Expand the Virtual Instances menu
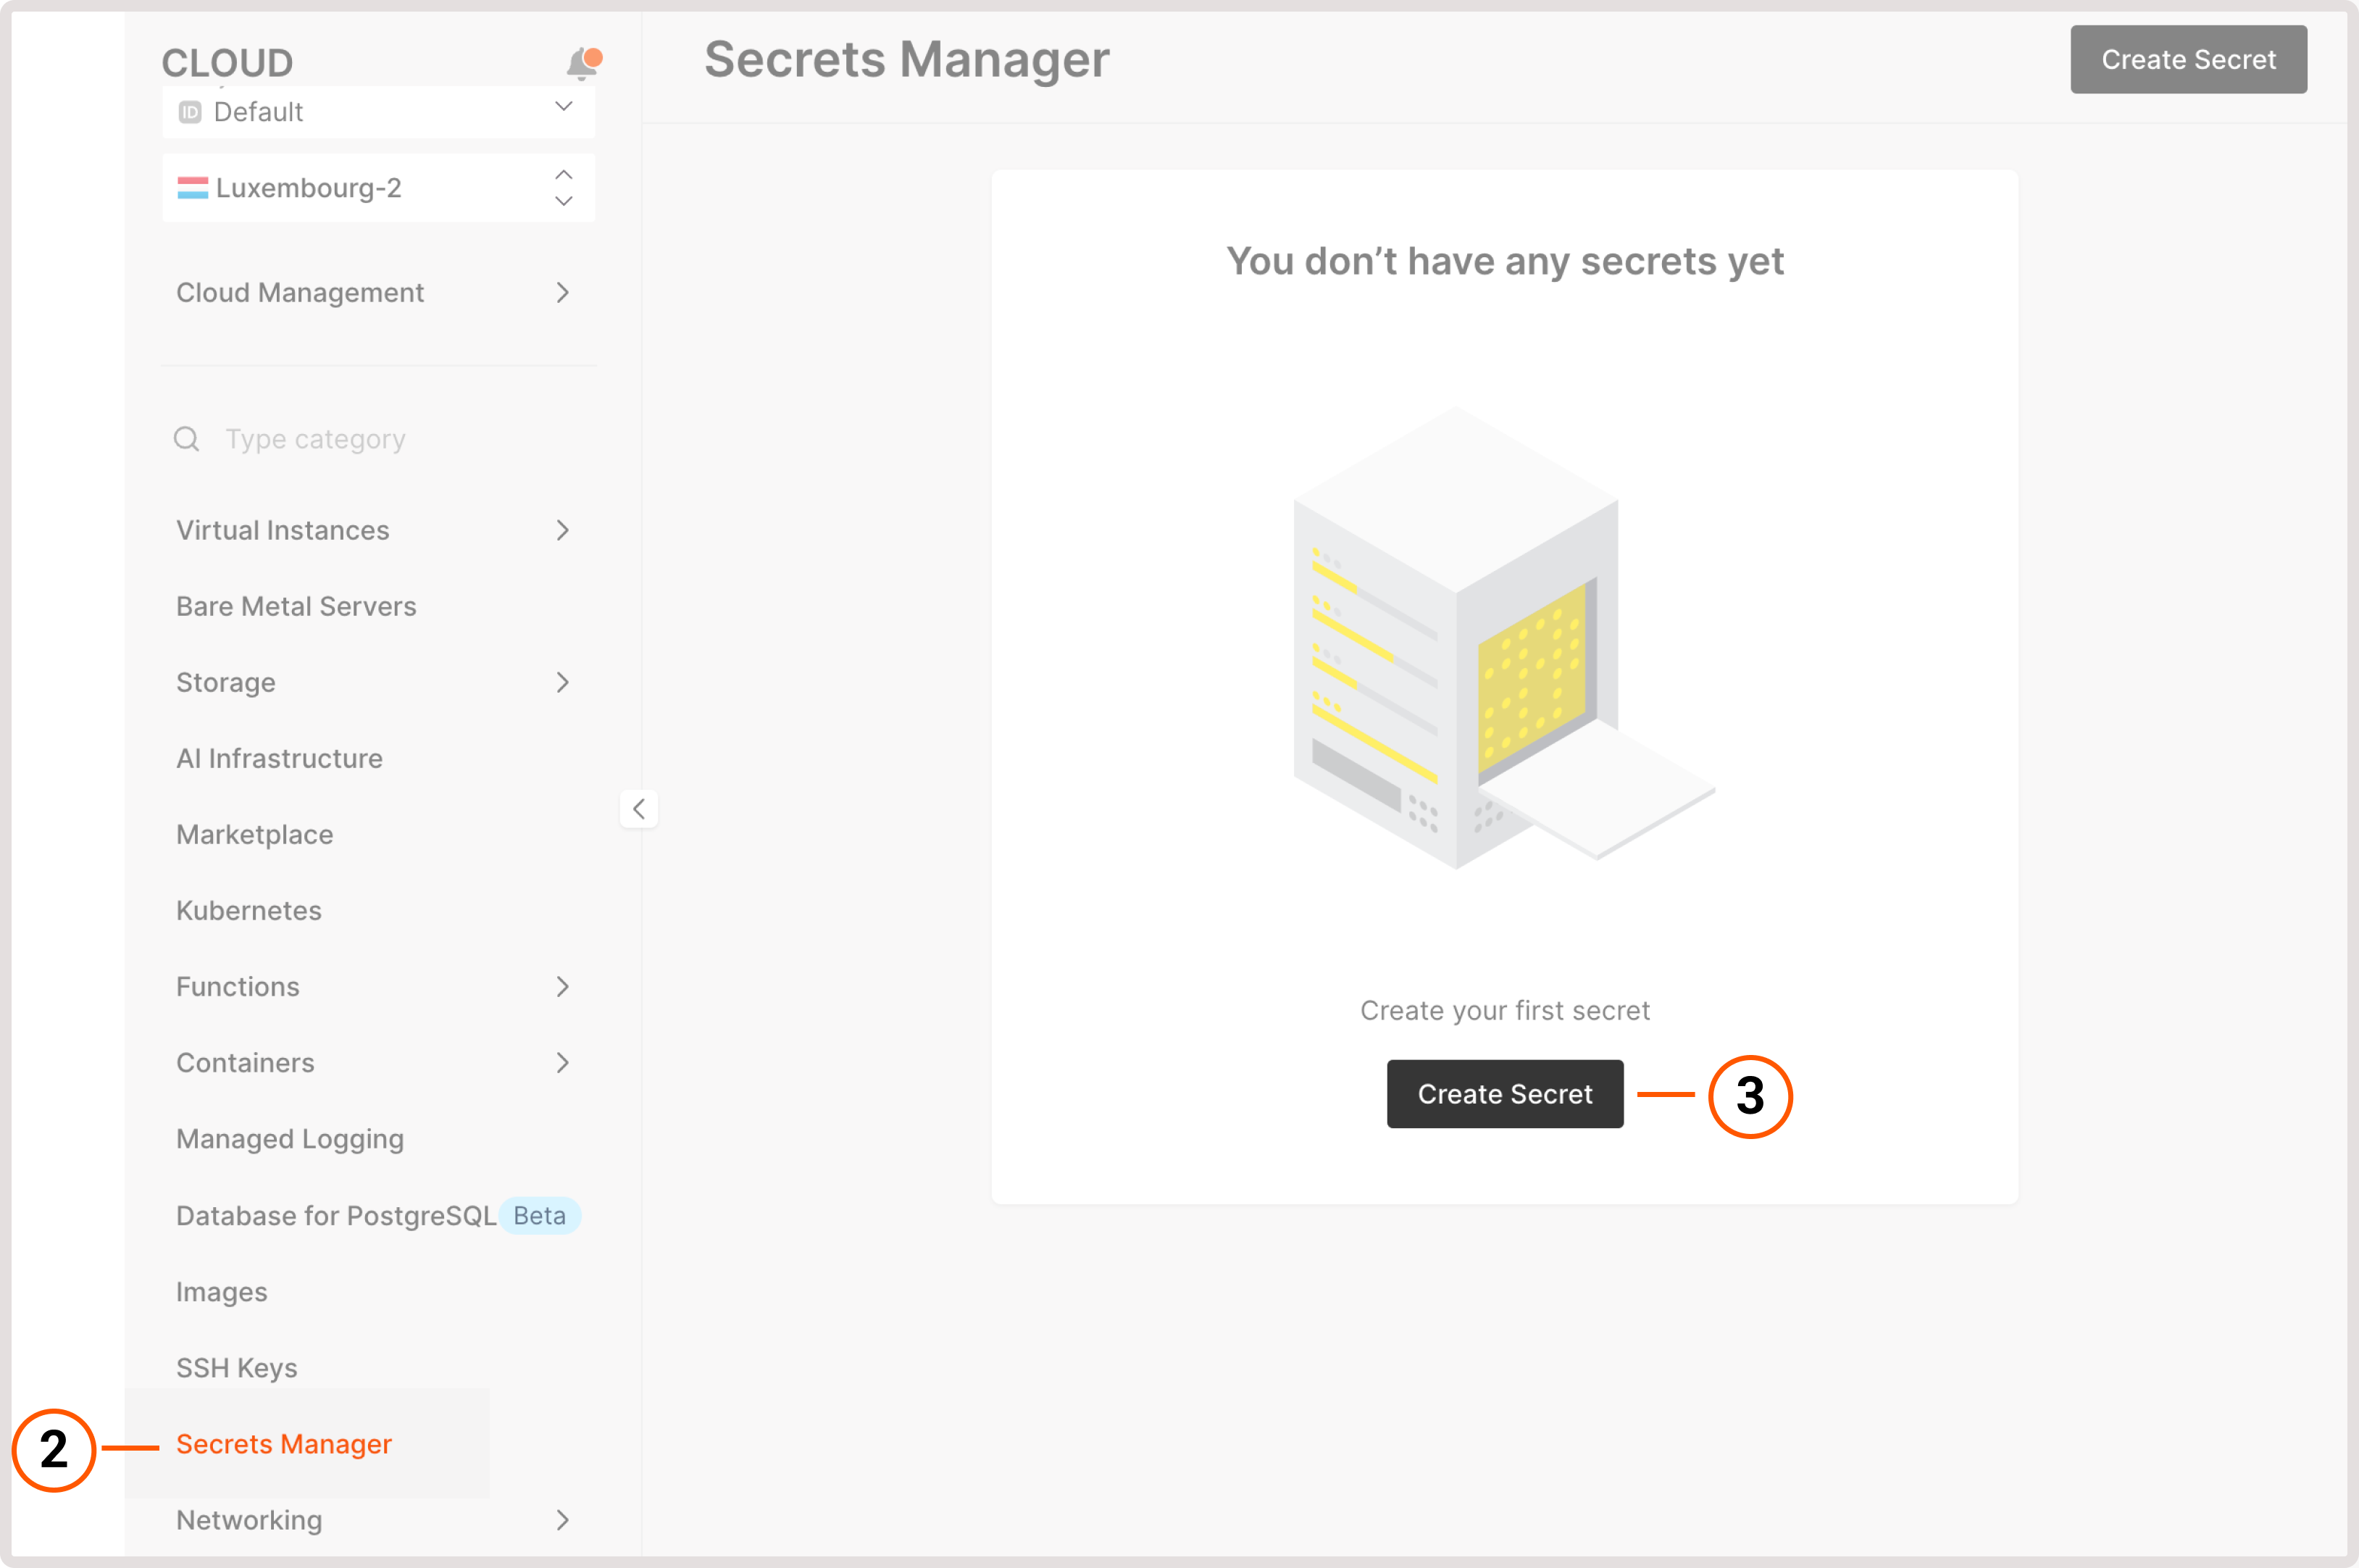 click(563, 530)
